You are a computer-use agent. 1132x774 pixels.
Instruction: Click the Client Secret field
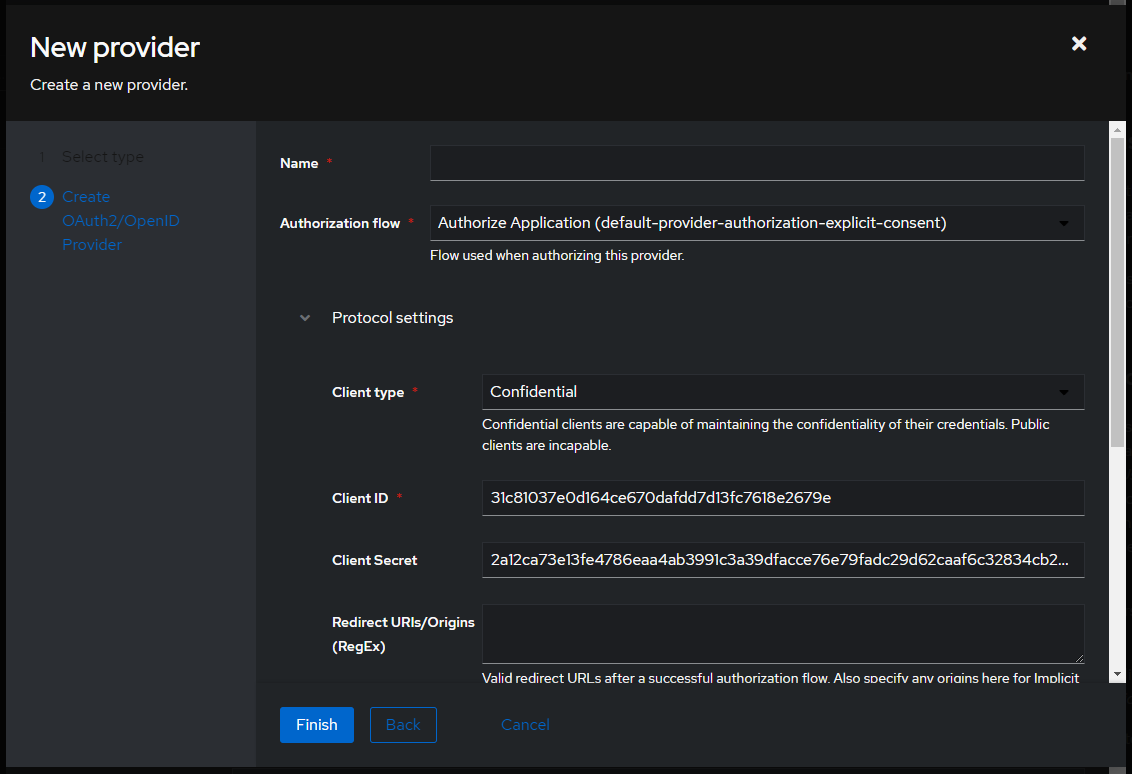click(783, 560)
